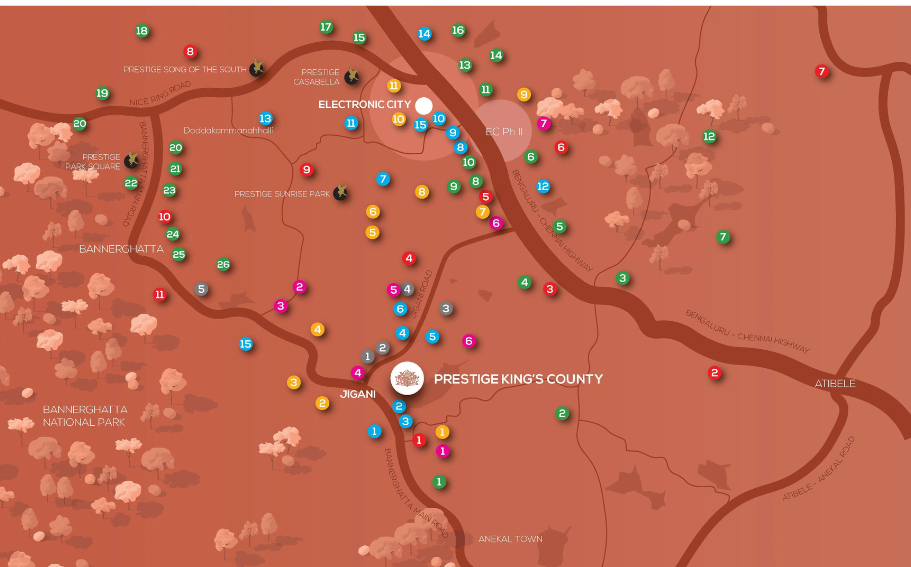Click the Anekal Town label
911x567 pixels.
(510, 539)
